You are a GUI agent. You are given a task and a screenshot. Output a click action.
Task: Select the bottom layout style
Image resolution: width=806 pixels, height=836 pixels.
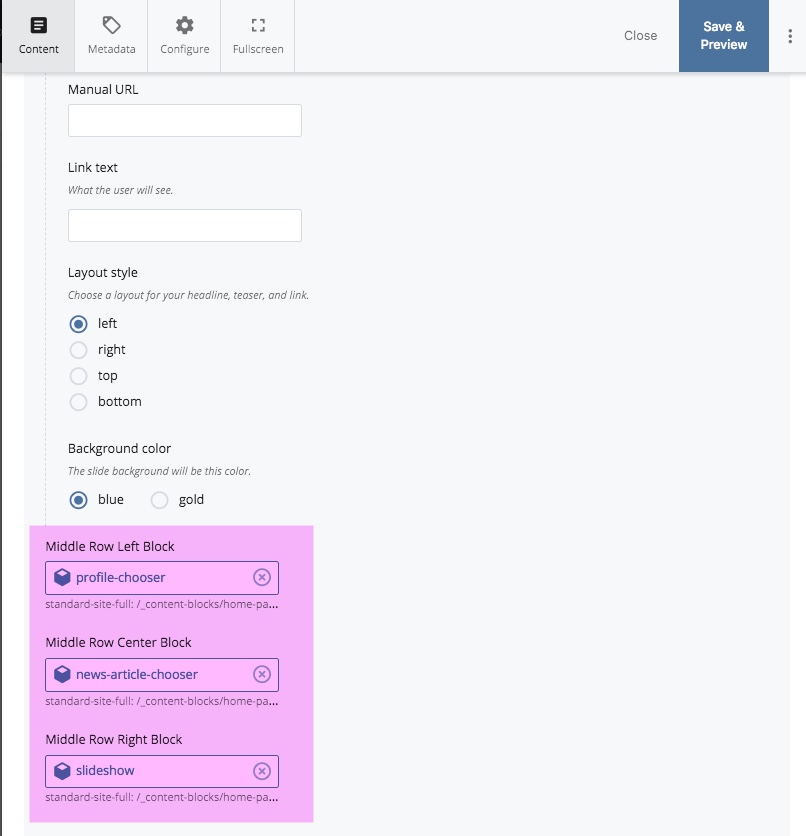(x=78, y=402)
